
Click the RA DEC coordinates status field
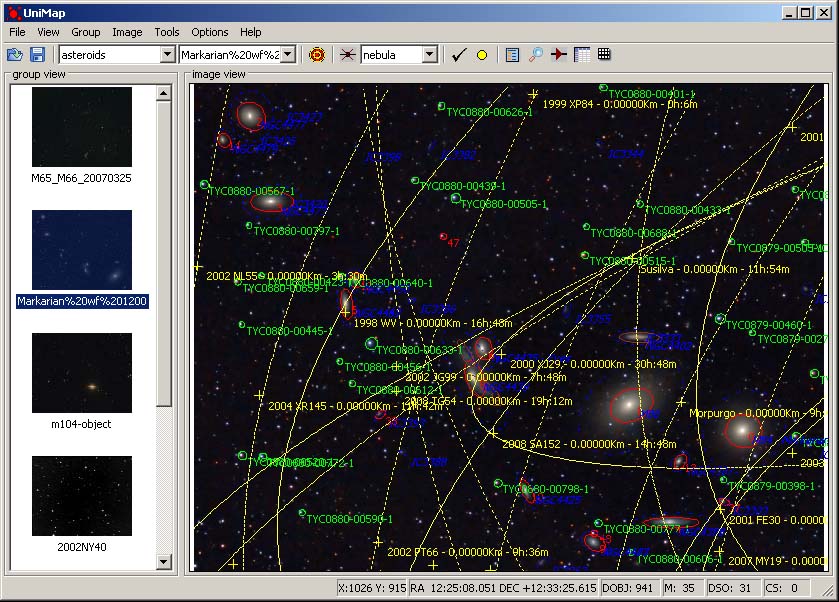click(x=503, y=588)
